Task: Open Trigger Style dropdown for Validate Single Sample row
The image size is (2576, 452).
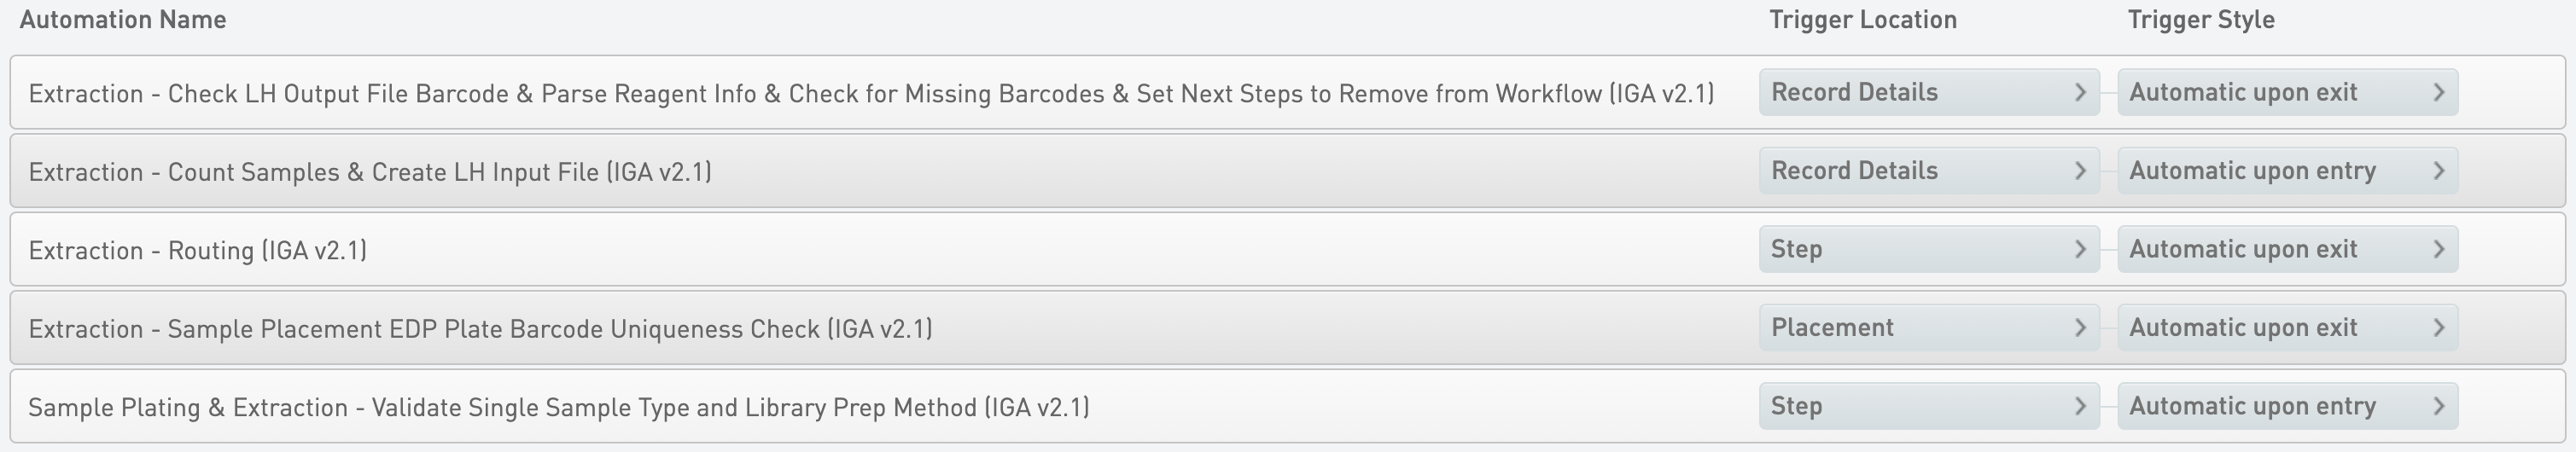Action: tap(2286, 406)
